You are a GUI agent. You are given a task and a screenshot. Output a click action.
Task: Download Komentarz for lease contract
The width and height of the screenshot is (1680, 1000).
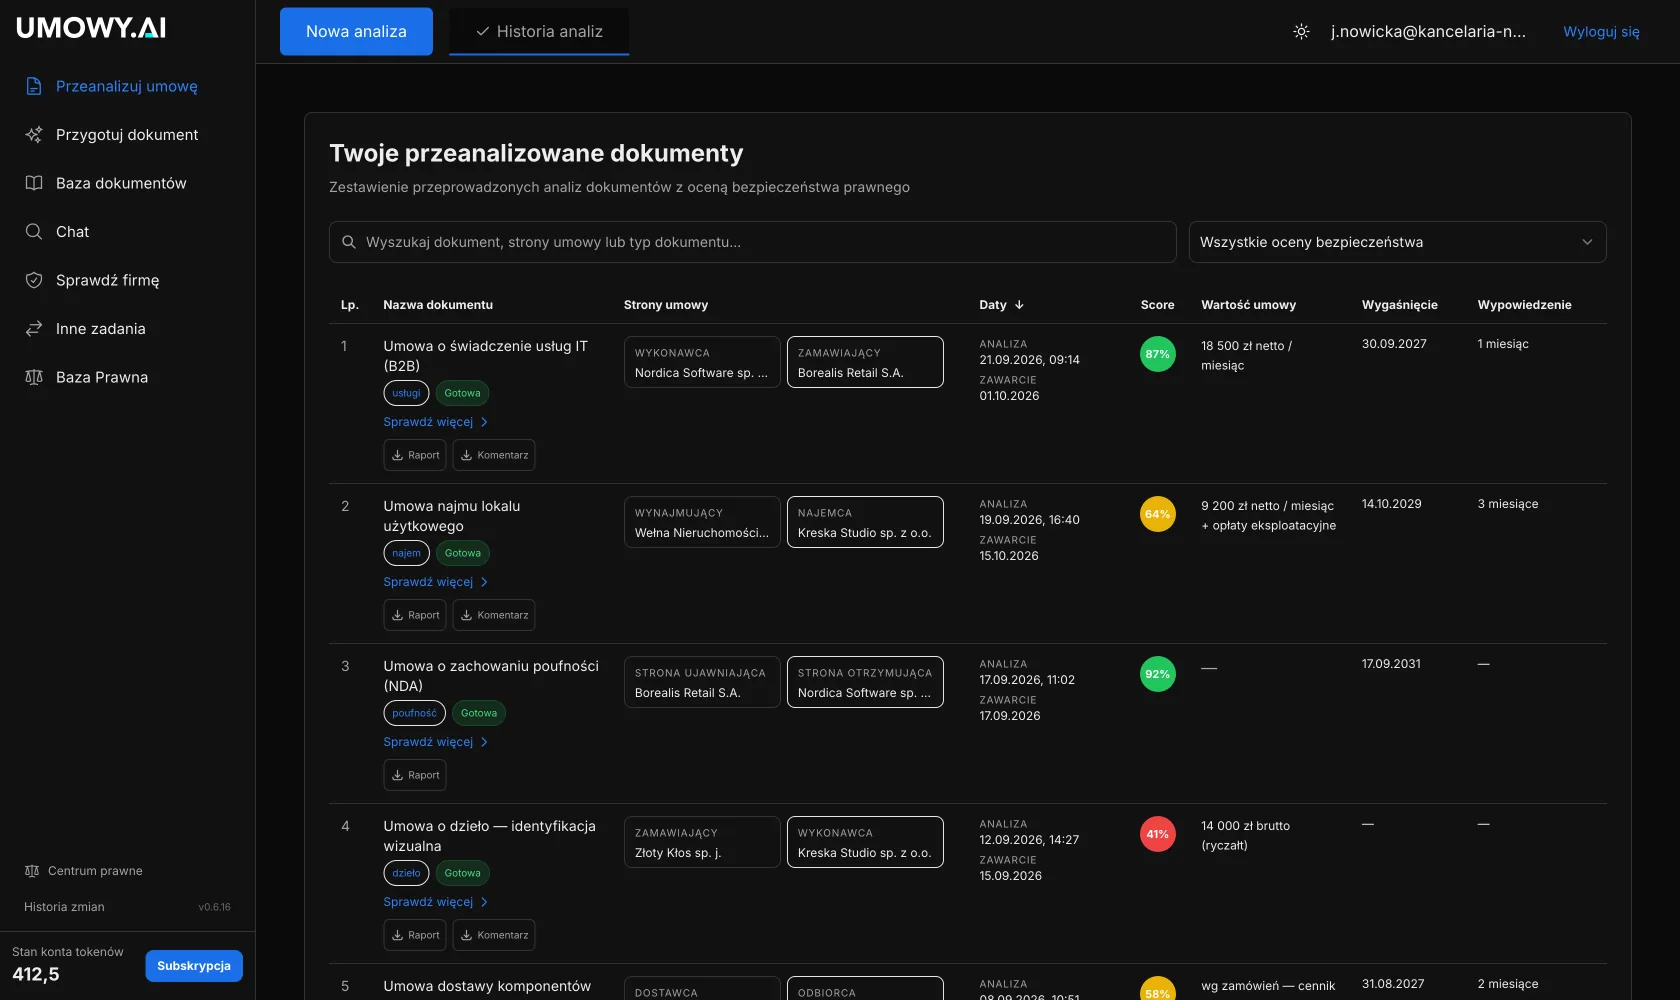(494, 615)
